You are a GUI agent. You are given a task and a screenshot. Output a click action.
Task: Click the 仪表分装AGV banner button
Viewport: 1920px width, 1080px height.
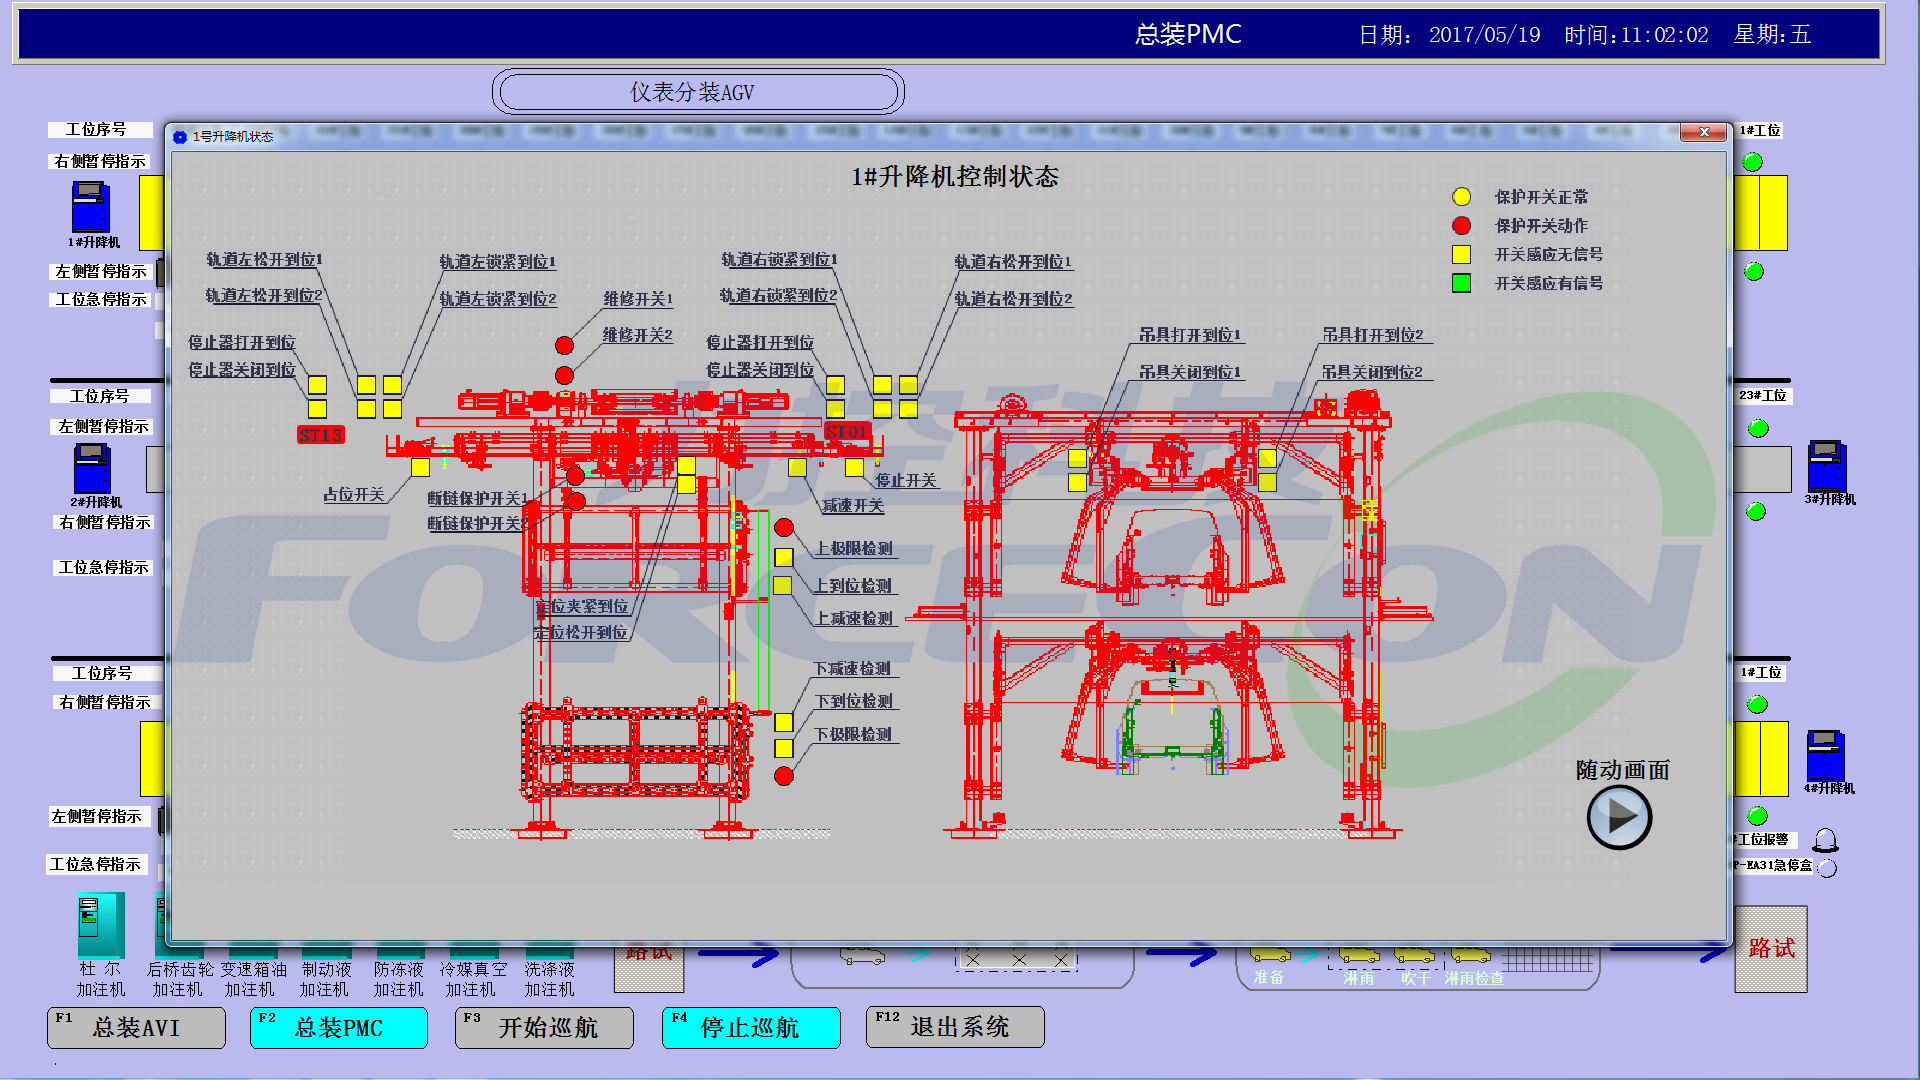pos(698,92)
